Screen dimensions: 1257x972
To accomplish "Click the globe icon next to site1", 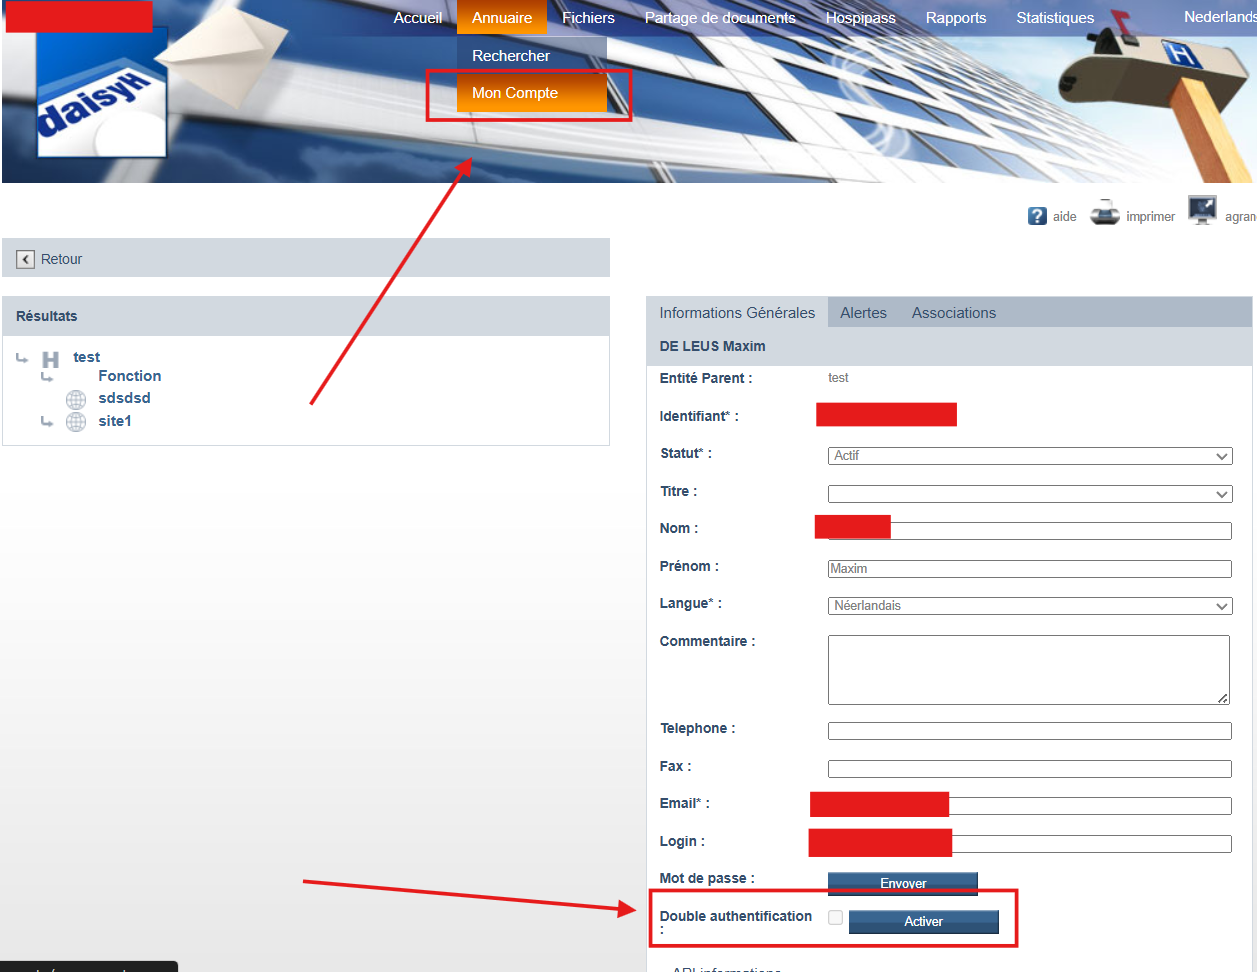I will coord(76,422).
